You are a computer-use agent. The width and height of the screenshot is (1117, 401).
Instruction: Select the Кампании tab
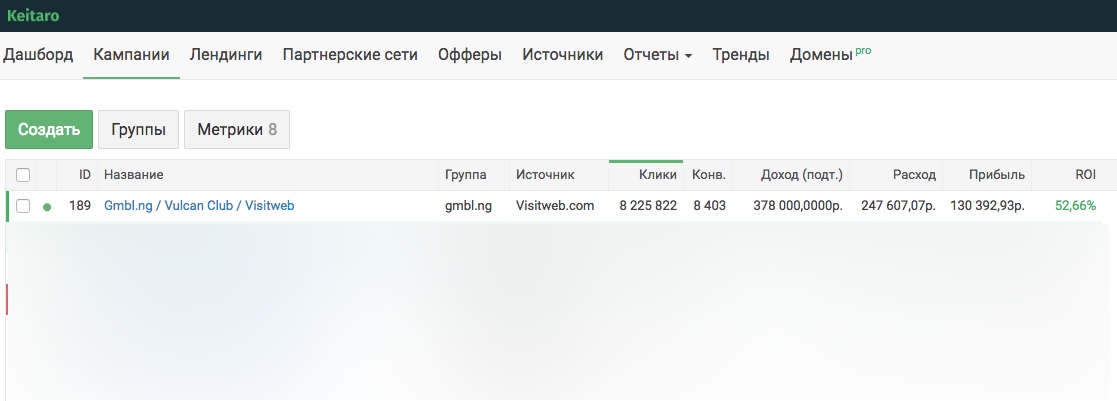(x=131, y=55)
